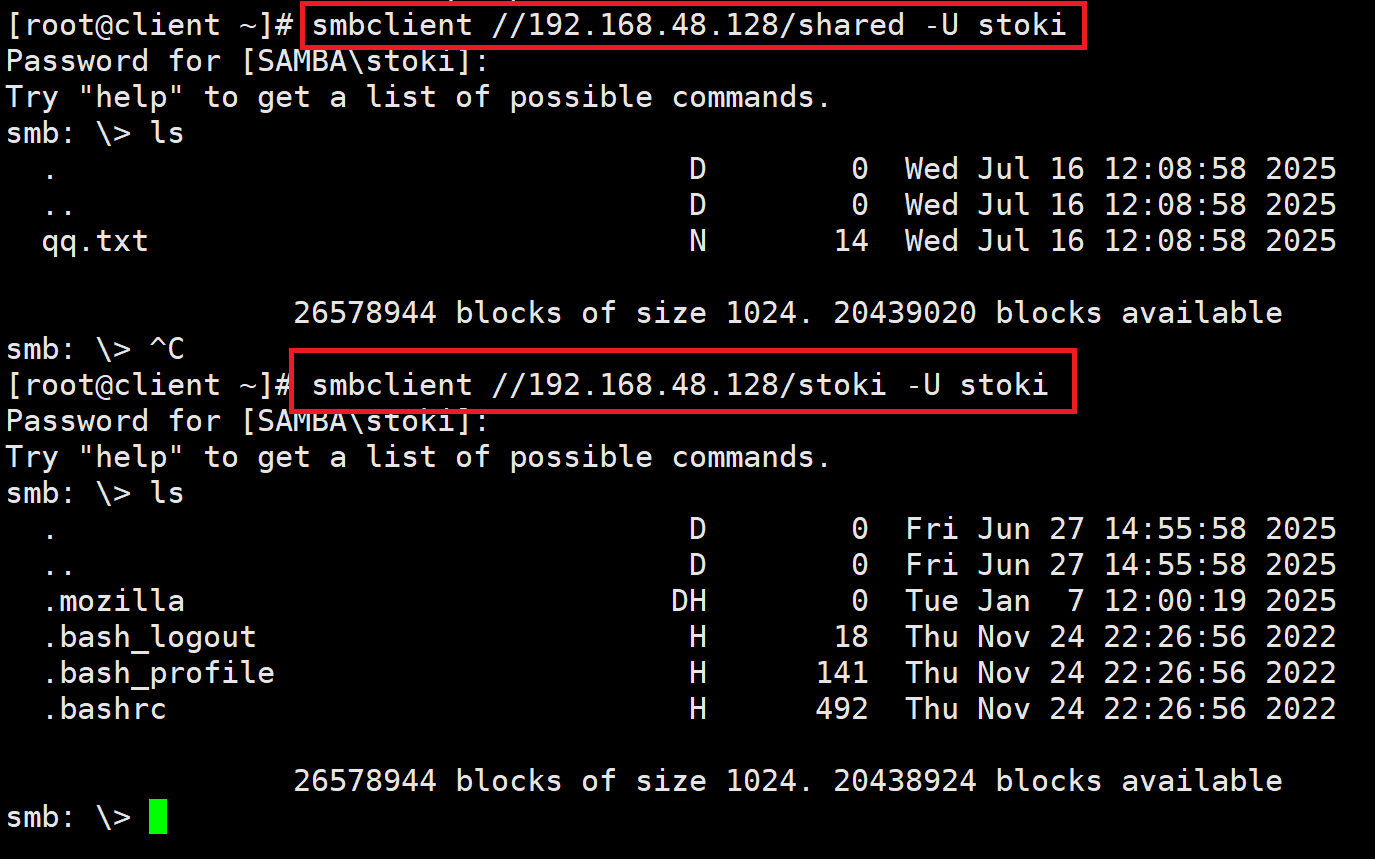Click 20438924 blocks available text
Viewport: 1375px width, 859px height.
tap(1057, 781)
